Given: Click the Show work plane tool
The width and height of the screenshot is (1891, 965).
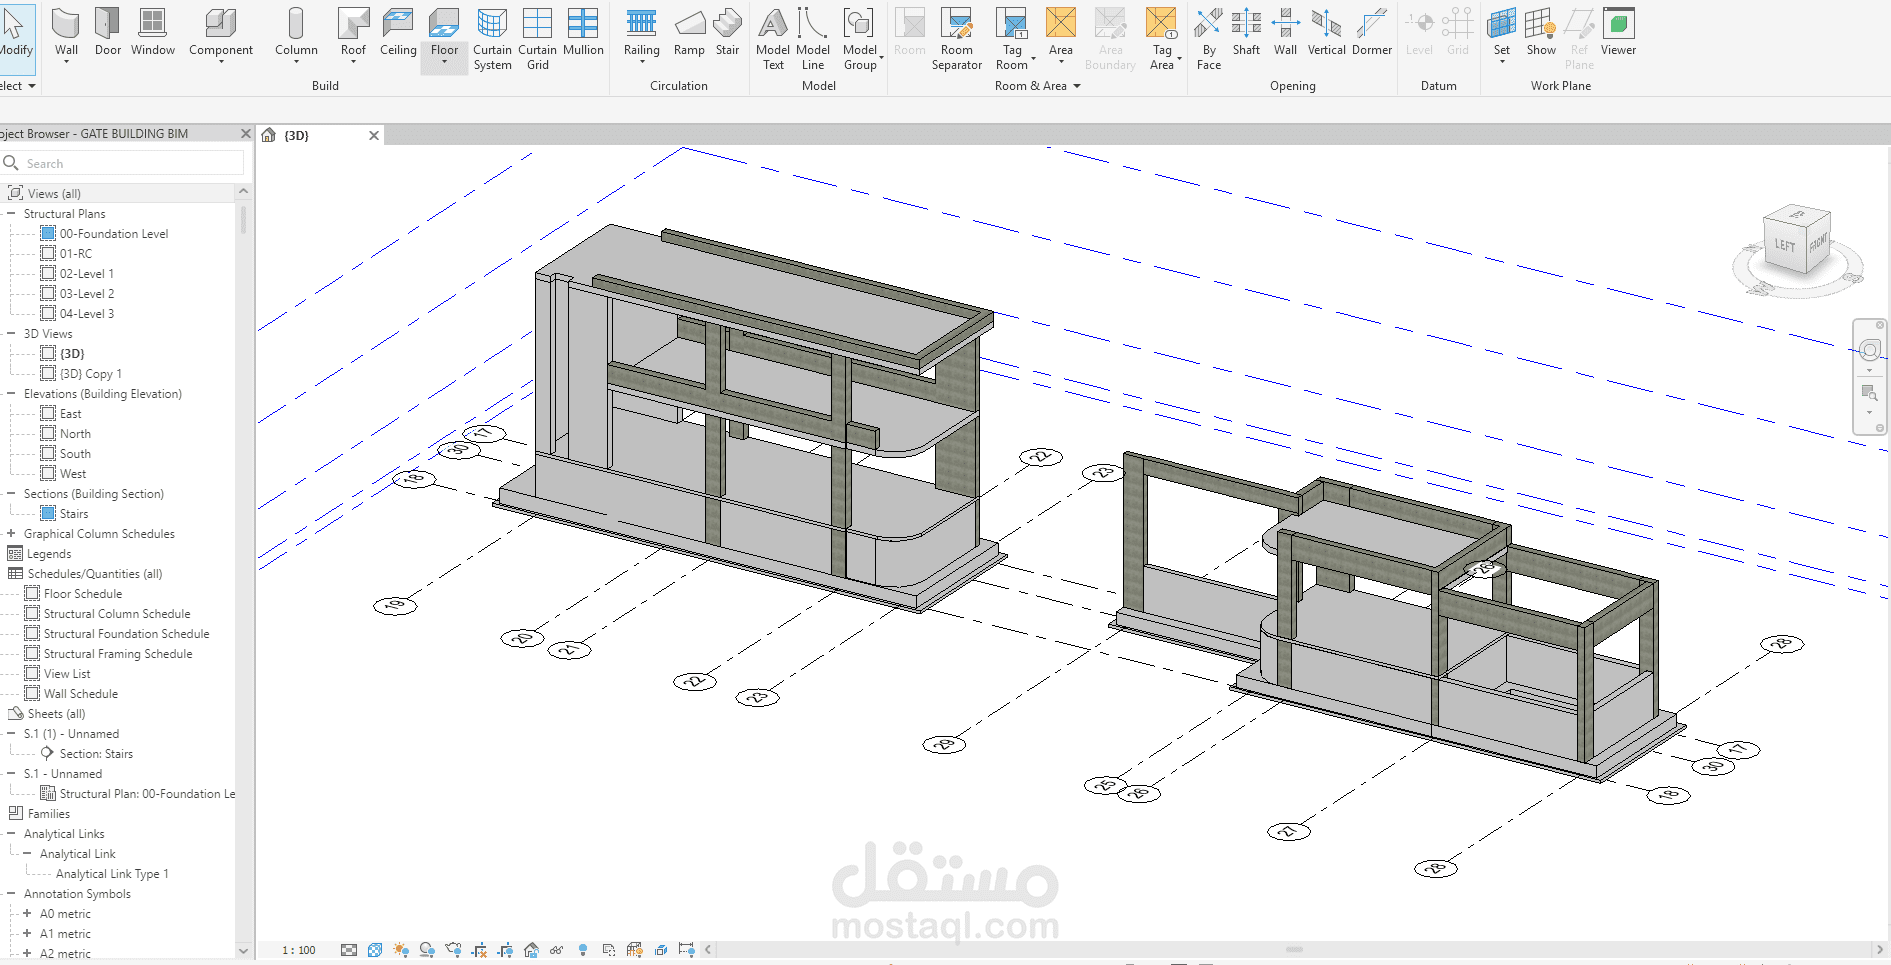Looking at the screenshot, I should pos(1541,32).
